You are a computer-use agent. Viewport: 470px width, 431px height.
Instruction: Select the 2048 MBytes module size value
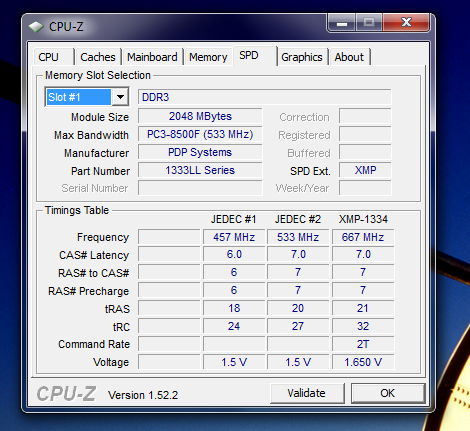click(200, 116)
